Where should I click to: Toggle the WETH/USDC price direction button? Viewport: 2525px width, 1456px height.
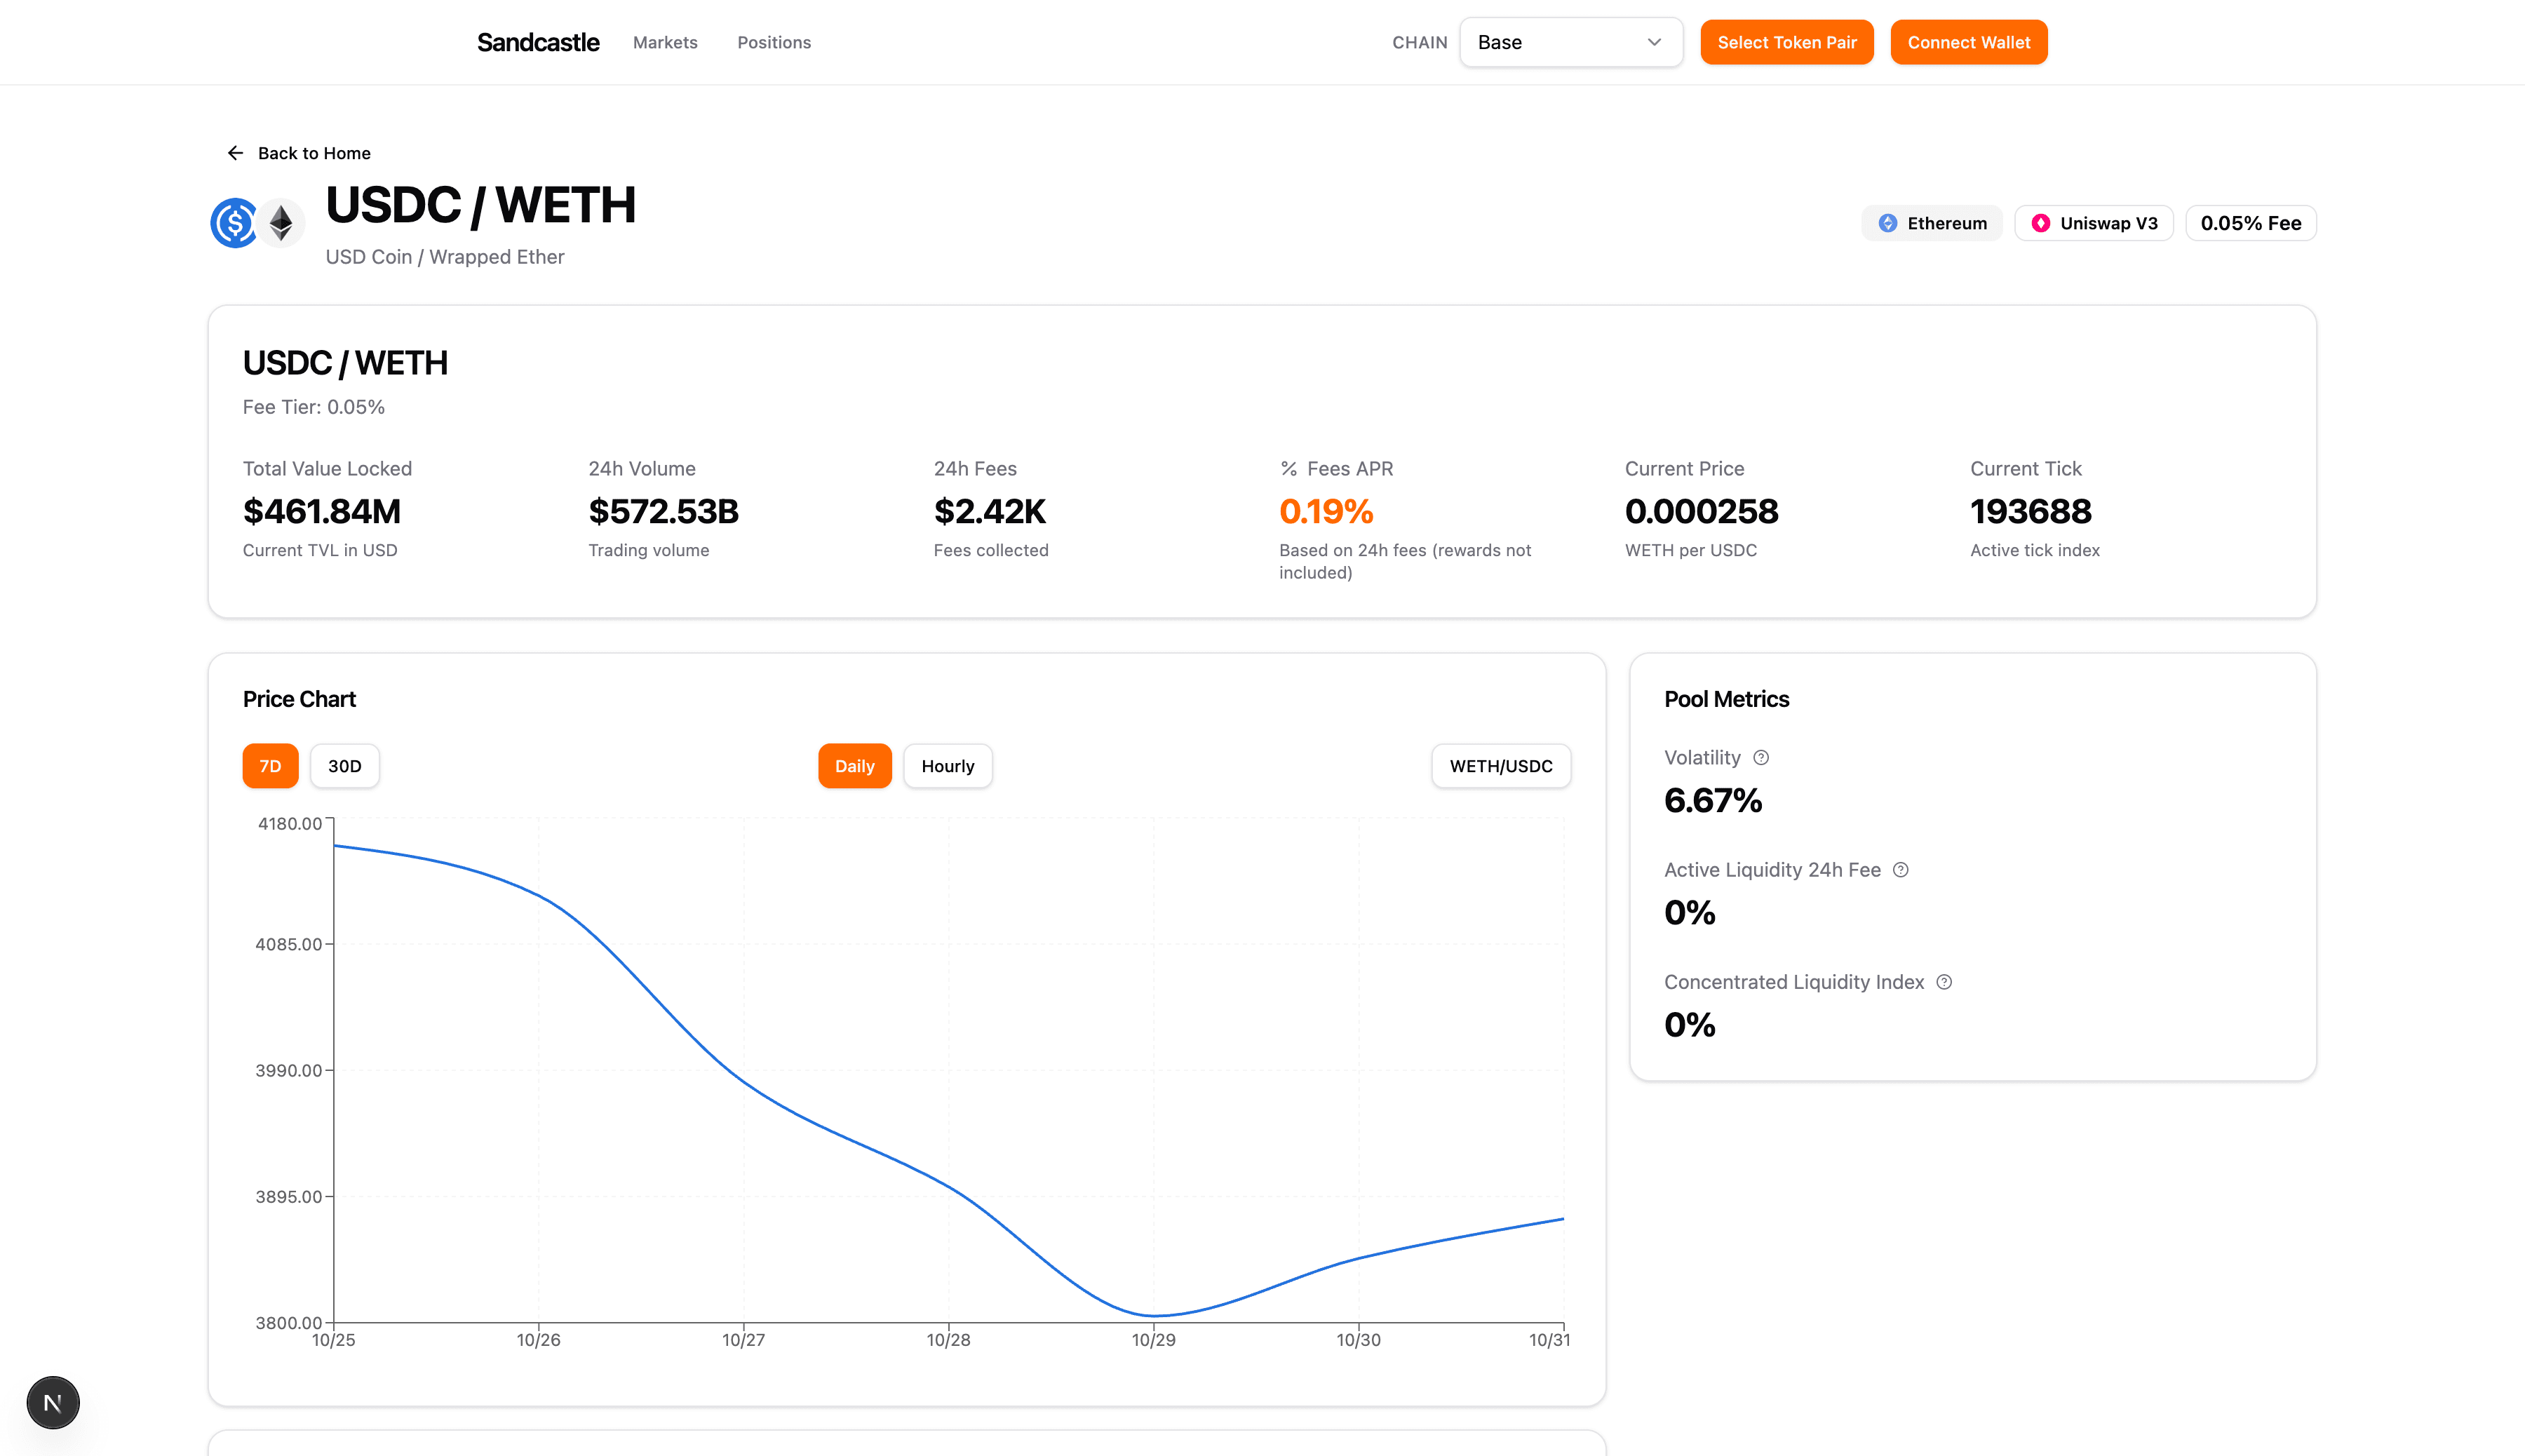pos(1500,766)
